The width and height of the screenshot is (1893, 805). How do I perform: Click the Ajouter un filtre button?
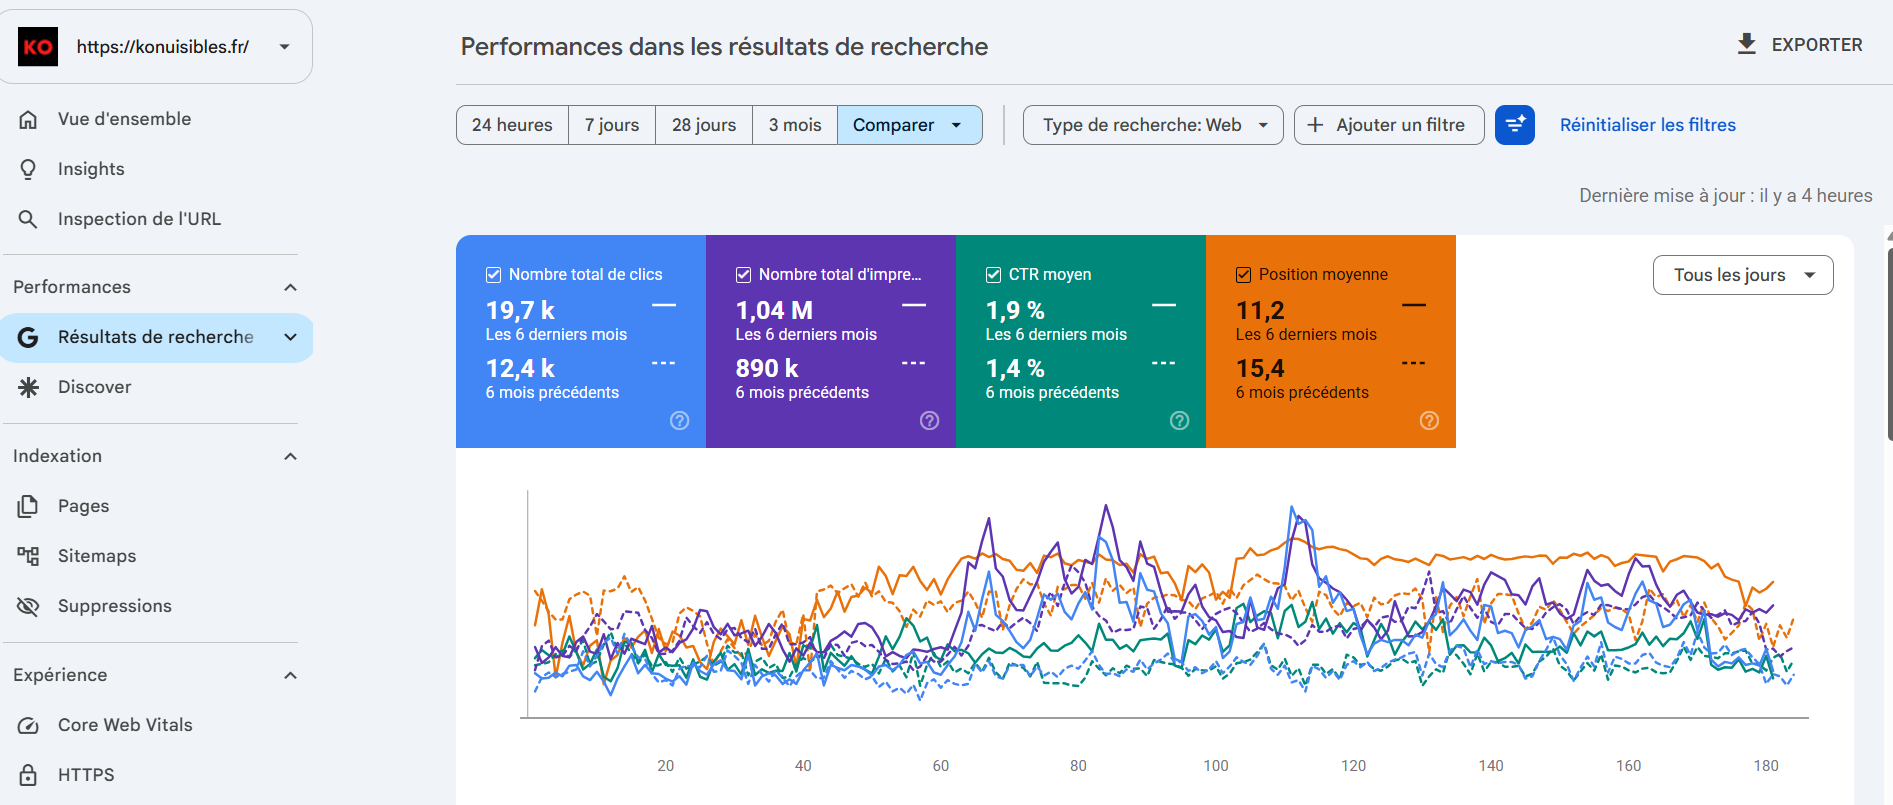(1389, 125)
